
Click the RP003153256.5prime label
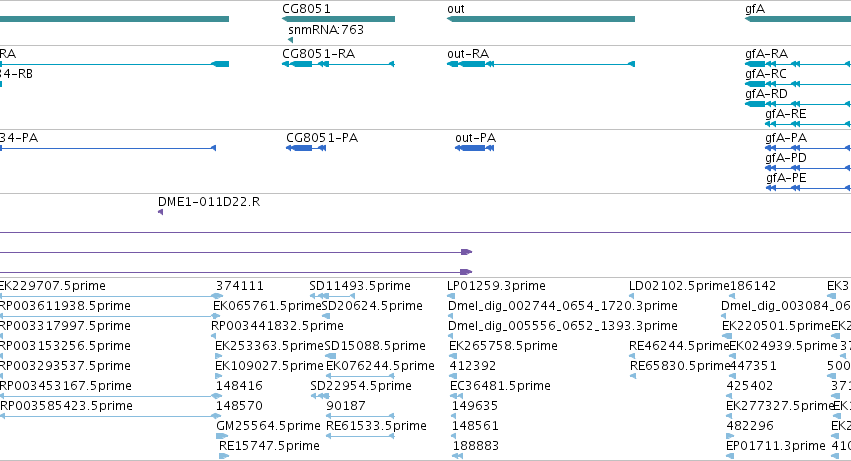65,346
